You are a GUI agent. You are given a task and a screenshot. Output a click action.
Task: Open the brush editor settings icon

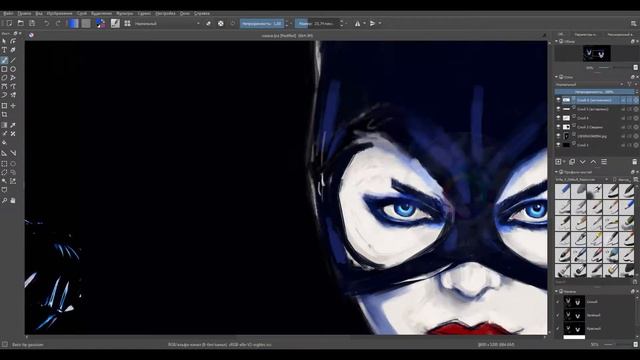click(x=115, y=23)
